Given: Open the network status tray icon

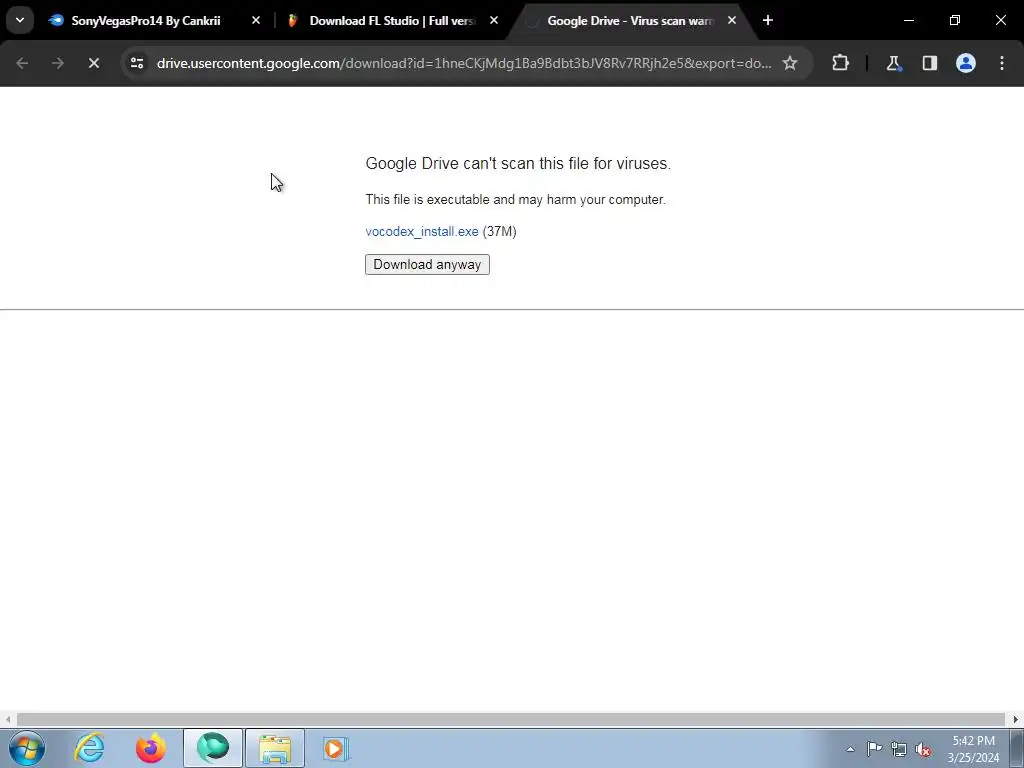Looking at the screenshot, I should coord(899,749).
